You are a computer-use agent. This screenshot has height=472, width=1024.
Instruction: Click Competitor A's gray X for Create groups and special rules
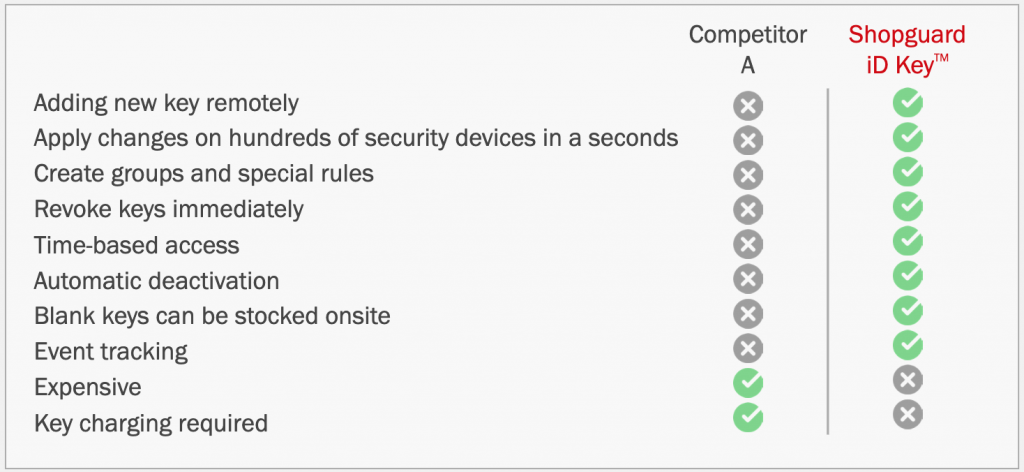[748, 175]
